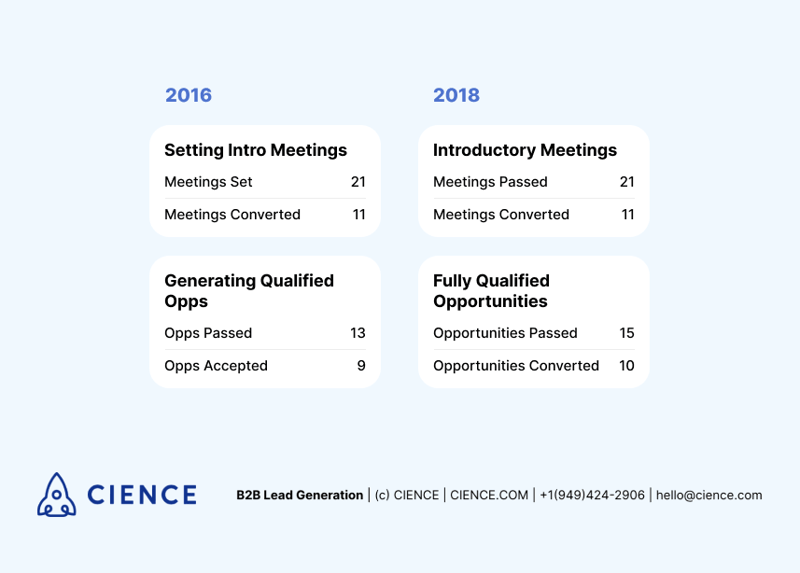The image size is (800, 573).
Task: Click the CIENCE rocket logo icon
Action: [x=57, y=494]
